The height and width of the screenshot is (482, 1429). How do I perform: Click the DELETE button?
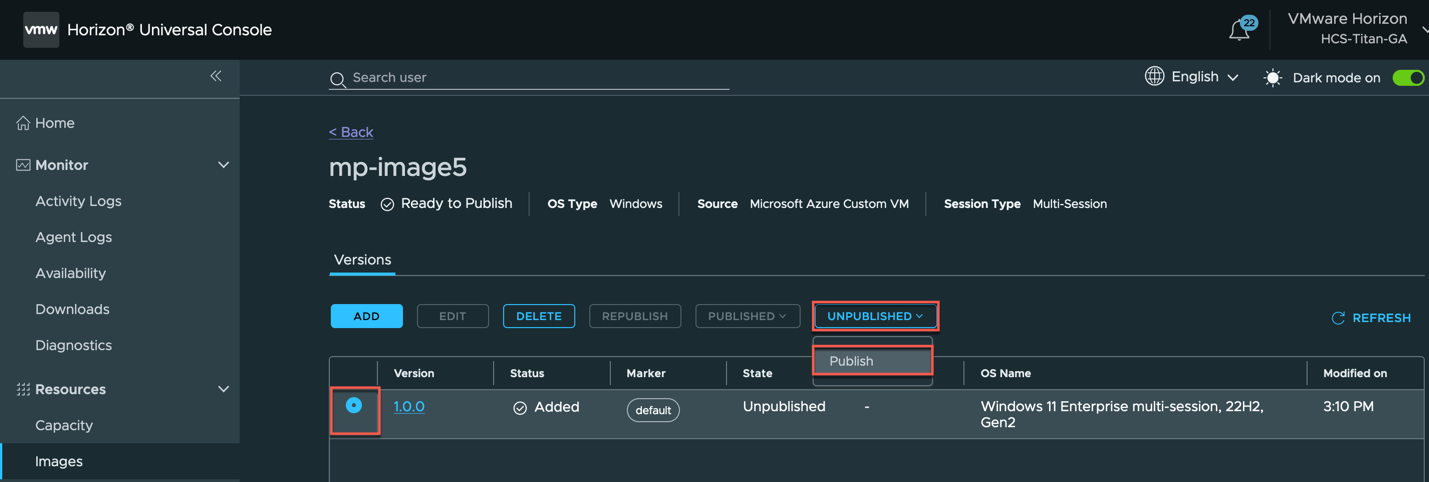pos(539,316)
